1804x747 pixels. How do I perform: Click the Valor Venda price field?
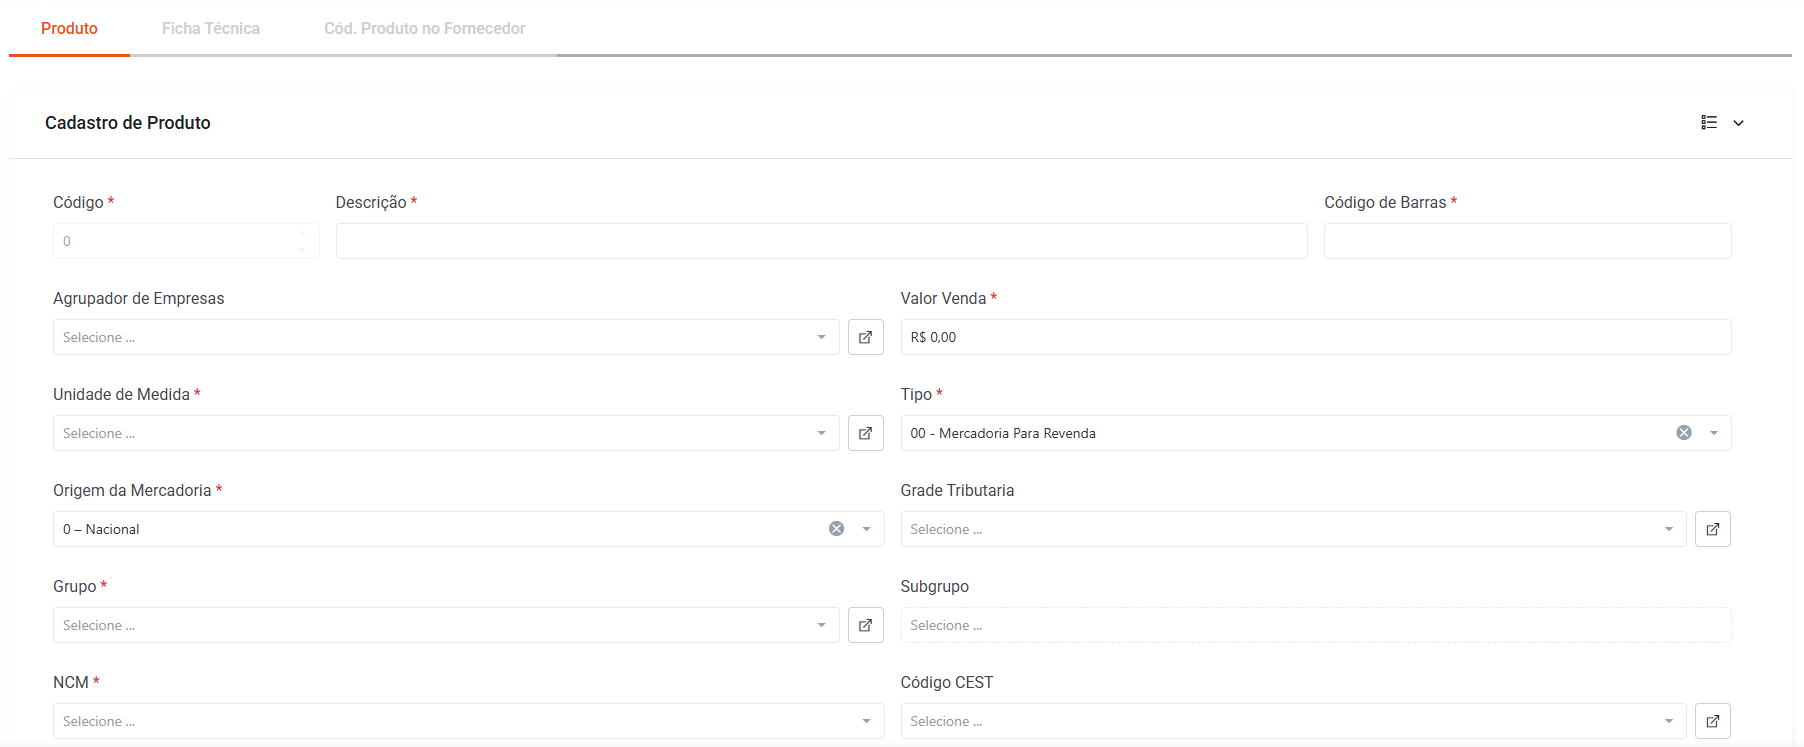coord(1315,337)
